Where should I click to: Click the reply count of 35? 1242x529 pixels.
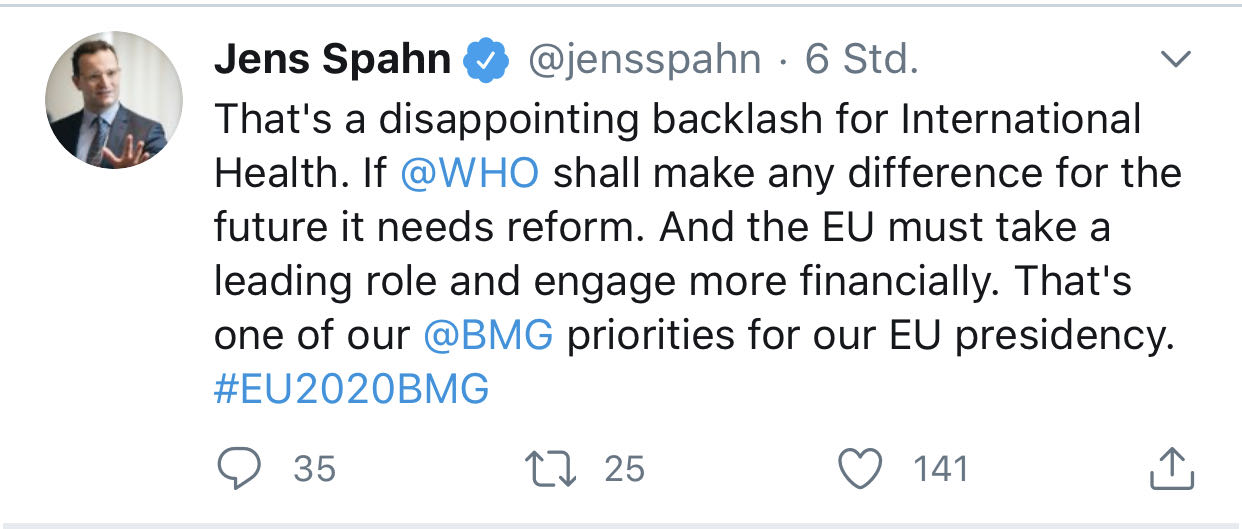[314, 468]
